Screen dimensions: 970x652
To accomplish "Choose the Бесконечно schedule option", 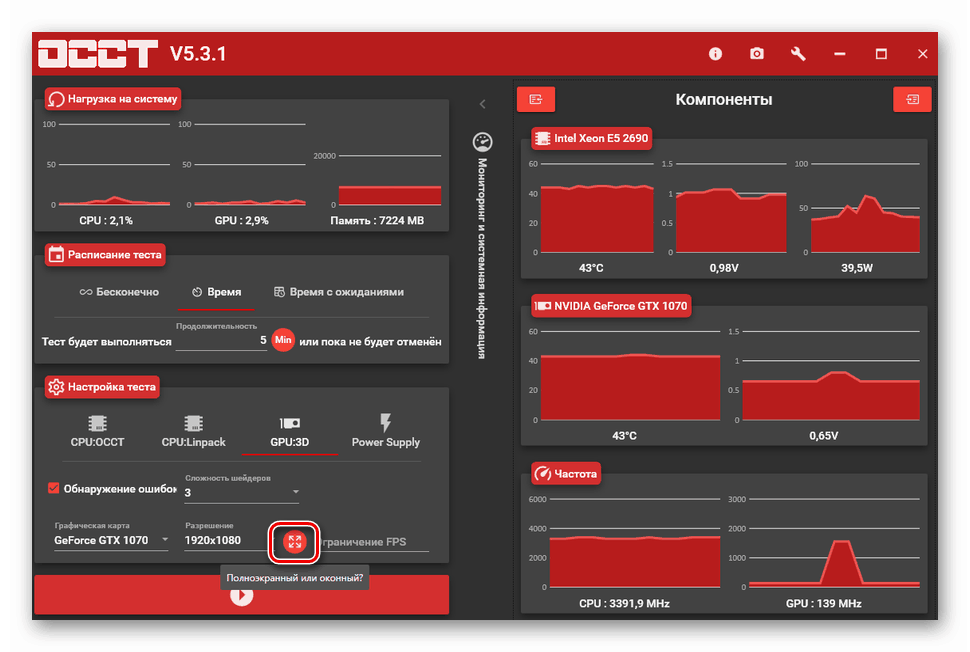I will [119, 292].
